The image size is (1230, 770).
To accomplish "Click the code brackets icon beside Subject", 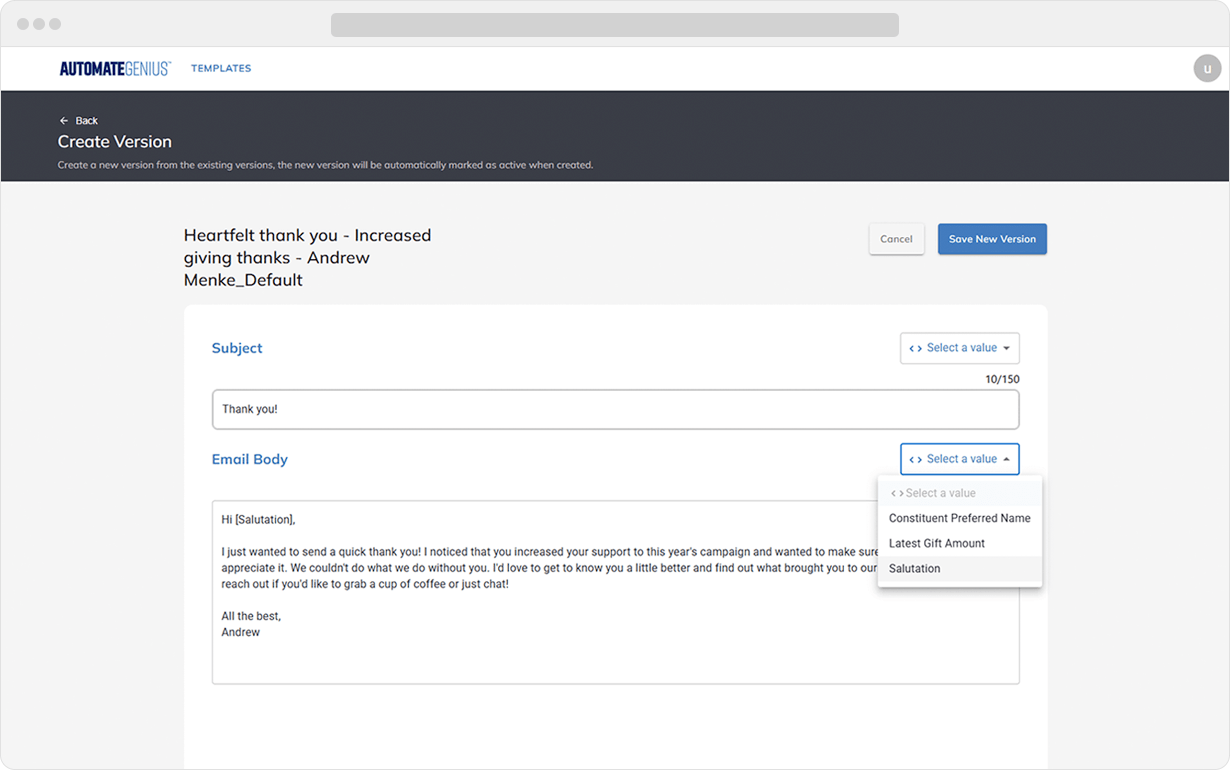I will point(915,348).
